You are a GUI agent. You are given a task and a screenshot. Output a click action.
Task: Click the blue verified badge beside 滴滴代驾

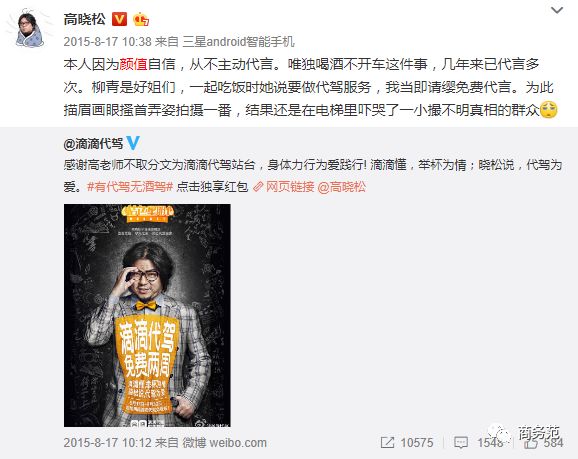click(133, 143)
